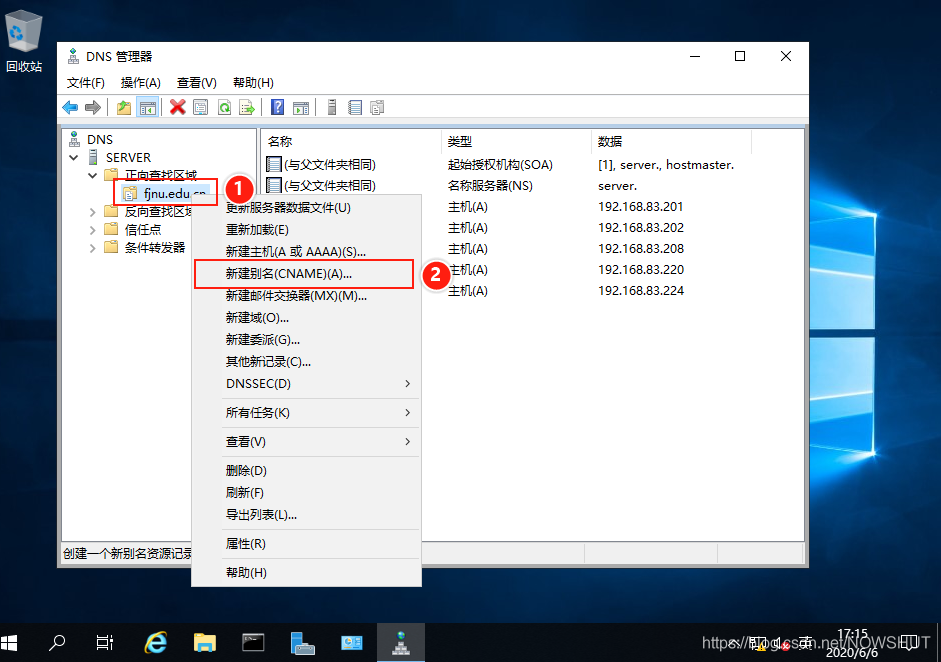The height and width of the screenshot is (662, 941).
Task: Click the blue Help question mark icon
Action: (277, 107)
